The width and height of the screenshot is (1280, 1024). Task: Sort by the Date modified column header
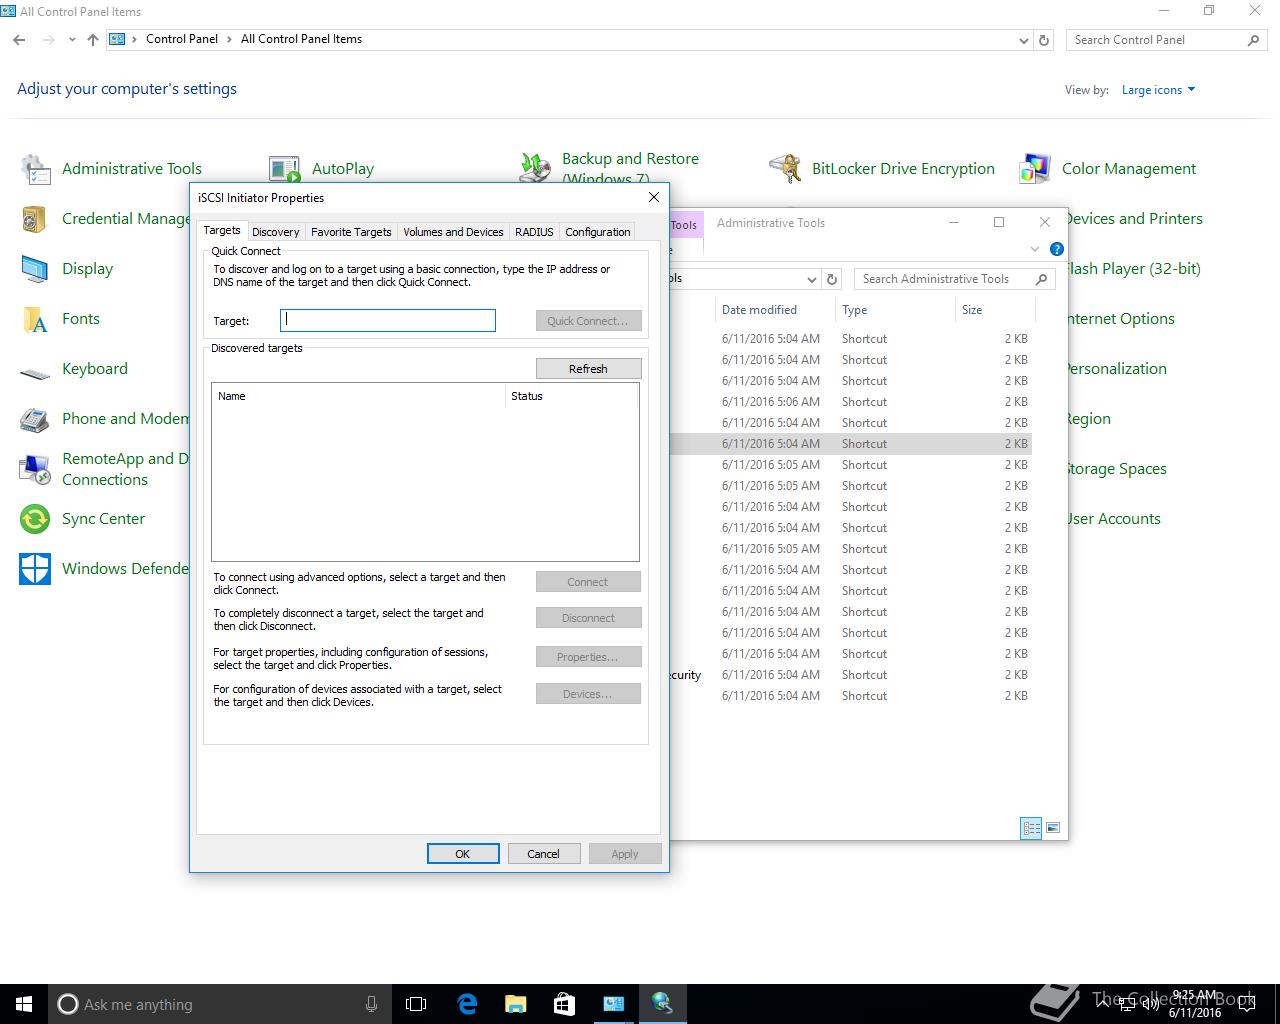coord(774,310)
